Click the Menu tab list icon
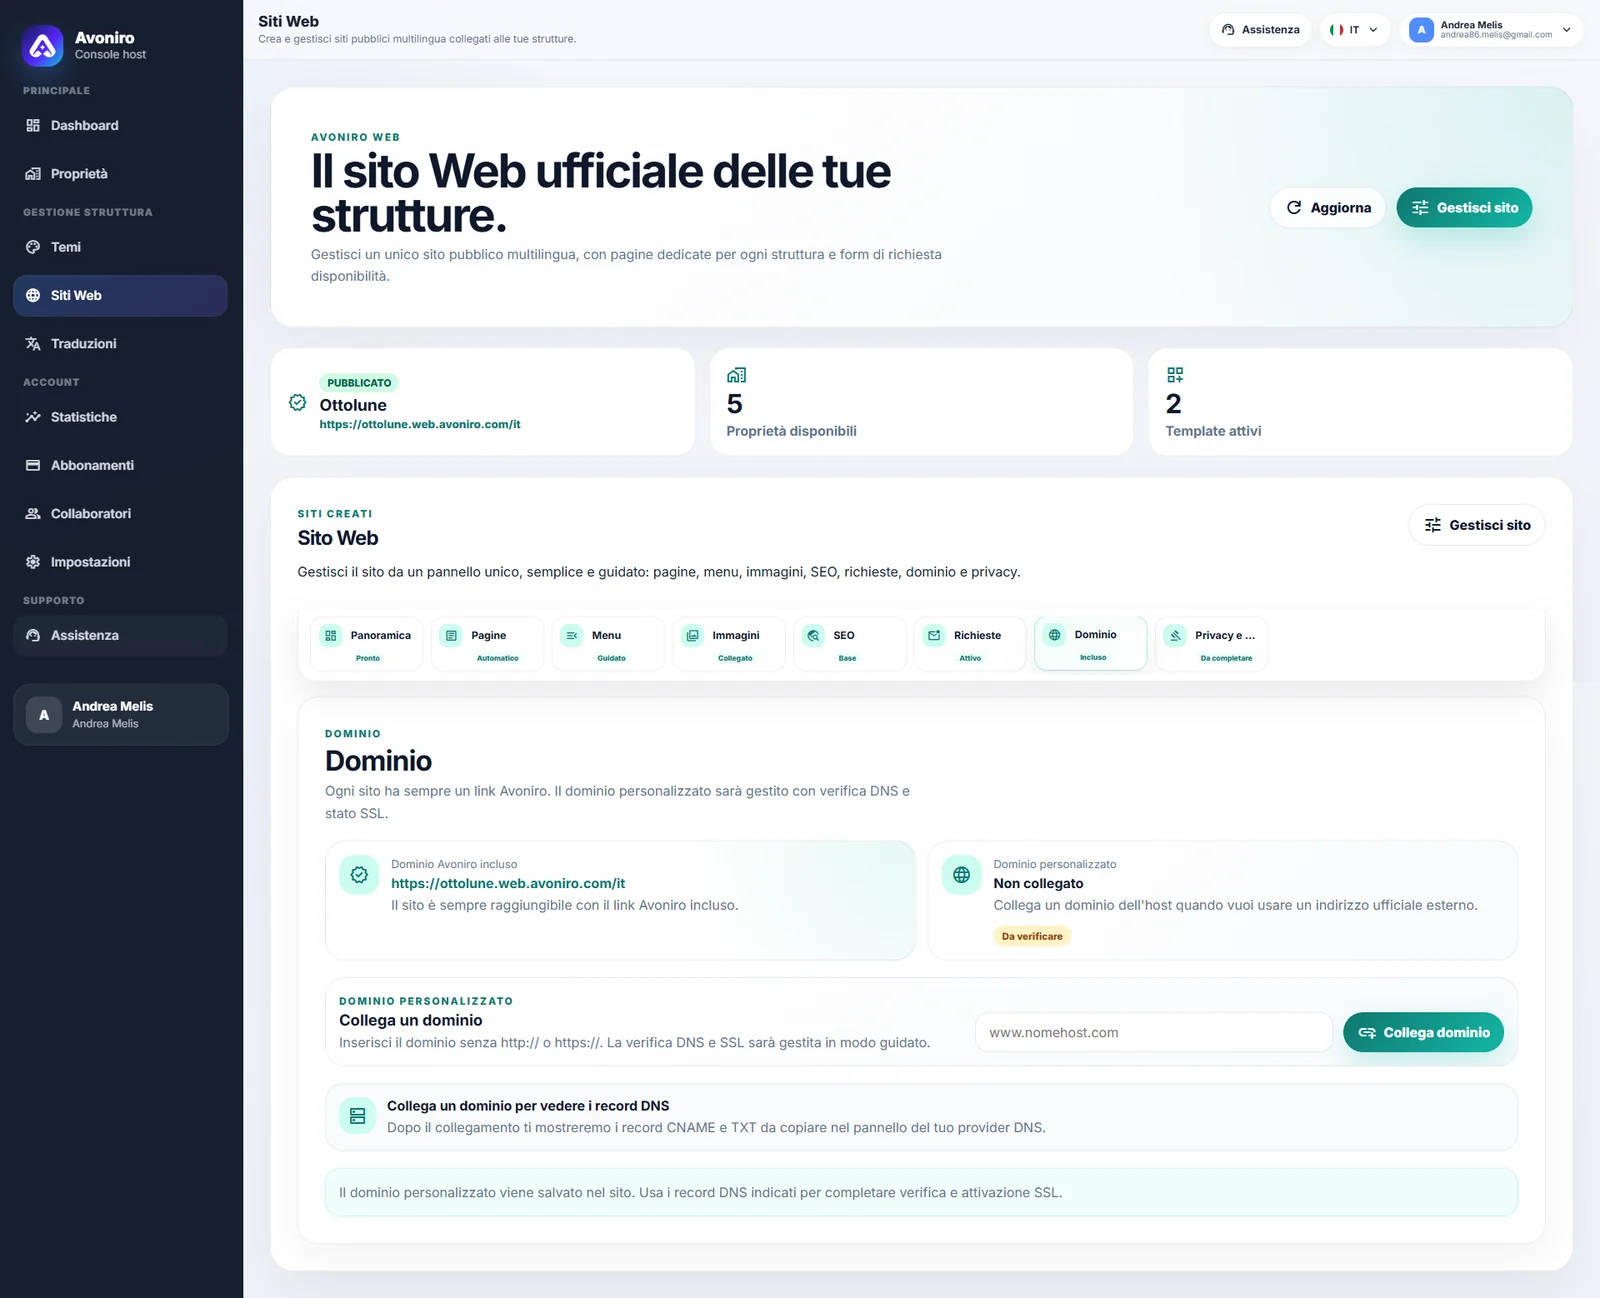The image size is (1600, 1298). (572, 635)
